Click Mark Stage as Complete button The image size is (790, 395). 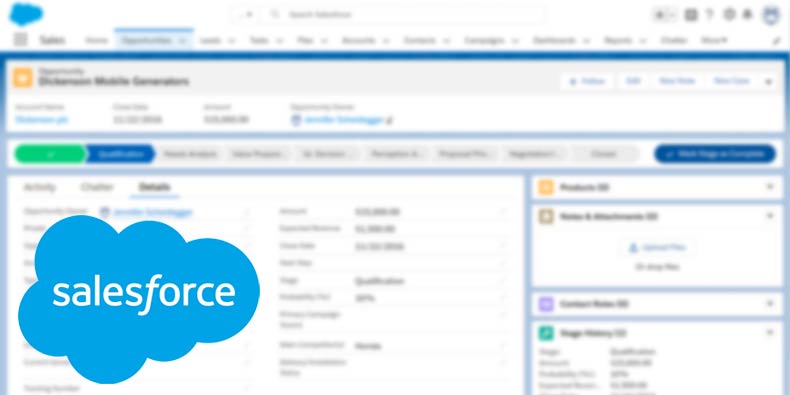click(x=715, y=154)
